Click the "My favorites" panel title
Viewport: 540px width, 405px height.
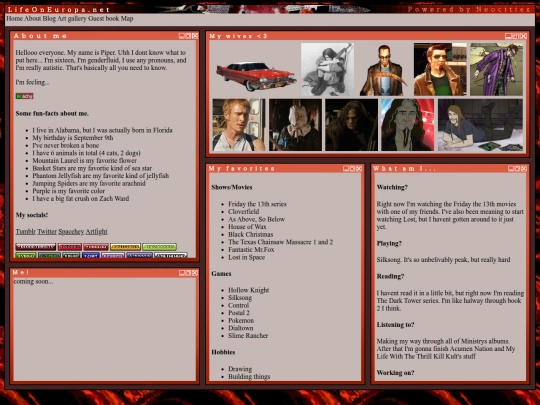tap(241, 168)
